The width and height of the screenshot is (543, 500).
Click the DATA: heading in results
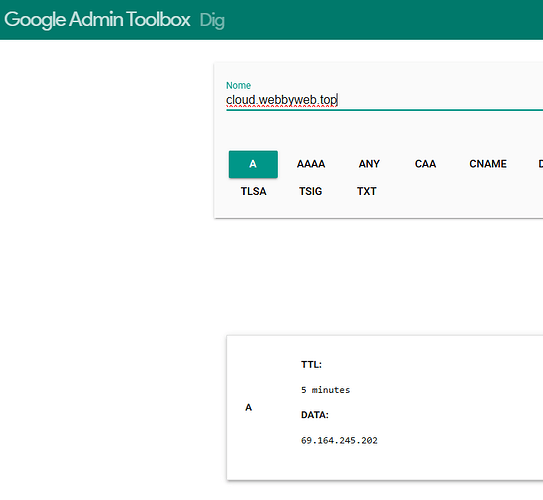click(x=314, y=415)
